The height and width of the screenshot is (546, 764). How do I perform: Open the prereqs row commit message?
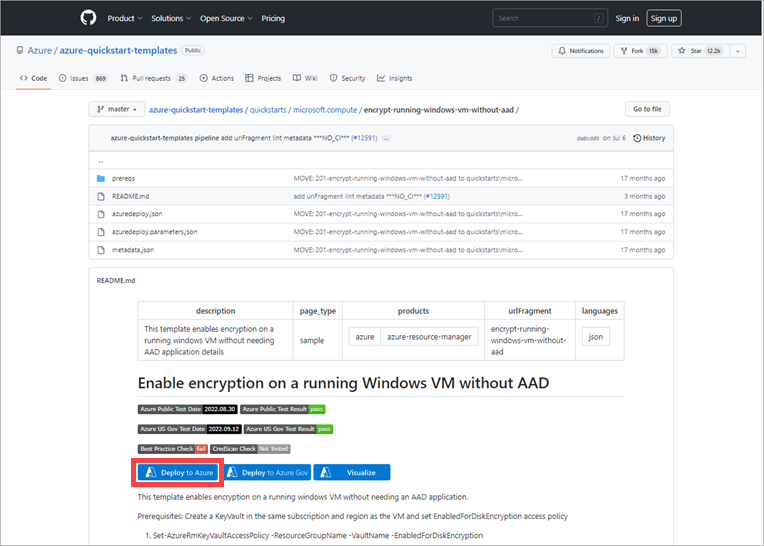pyautogui.click(x=408, y=178)
